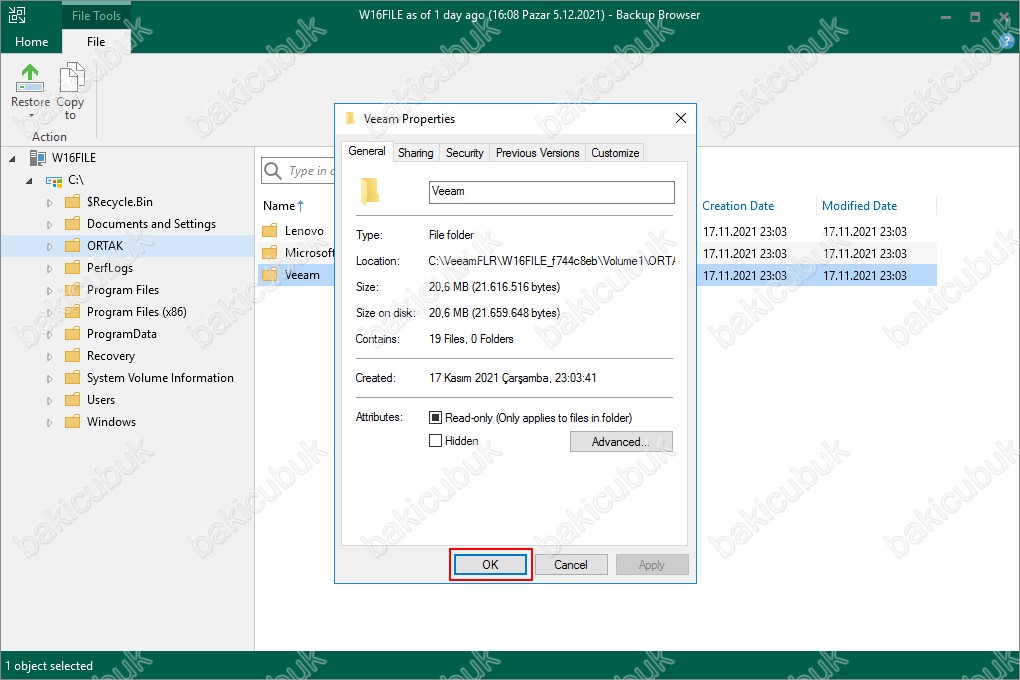The width and height of the screenshot is (1020, 680).
Task: Click the Backup Browser app icon in title bar
Action: [x=17, y=15]
